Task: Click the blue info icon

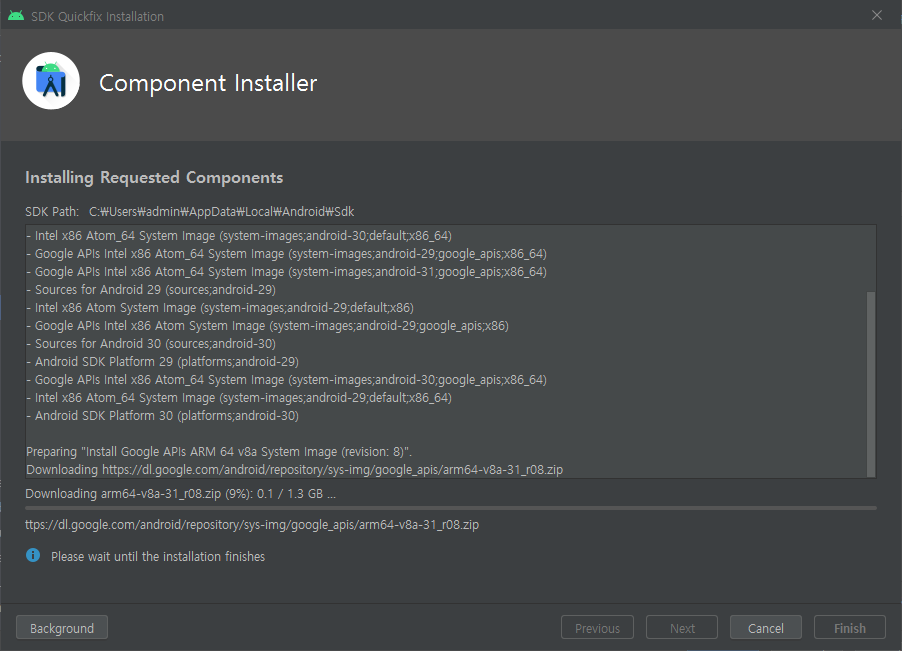Action: tap(33, 556)
